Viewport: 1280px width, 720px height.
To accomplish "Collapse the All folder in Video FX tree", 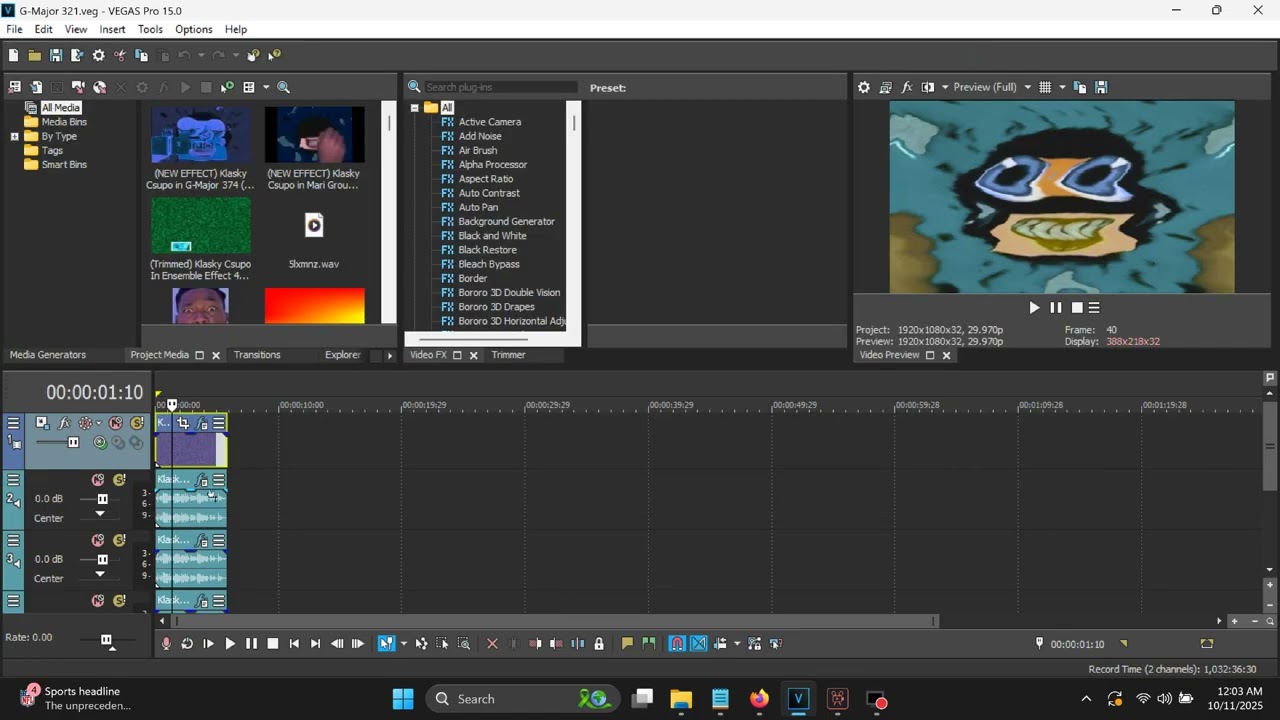I will tap(414, 108).
